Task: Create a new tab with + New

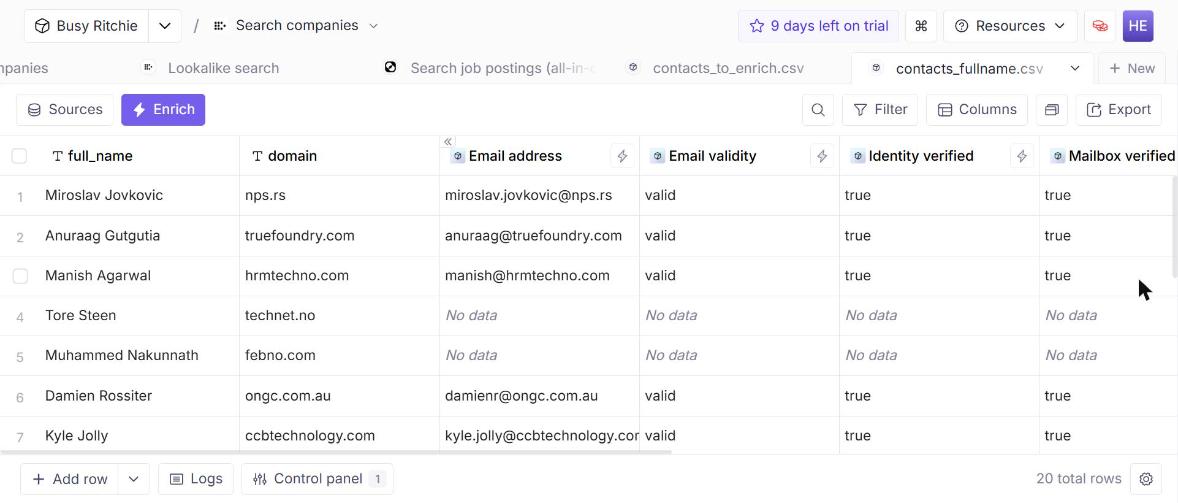Action: 1131,68
